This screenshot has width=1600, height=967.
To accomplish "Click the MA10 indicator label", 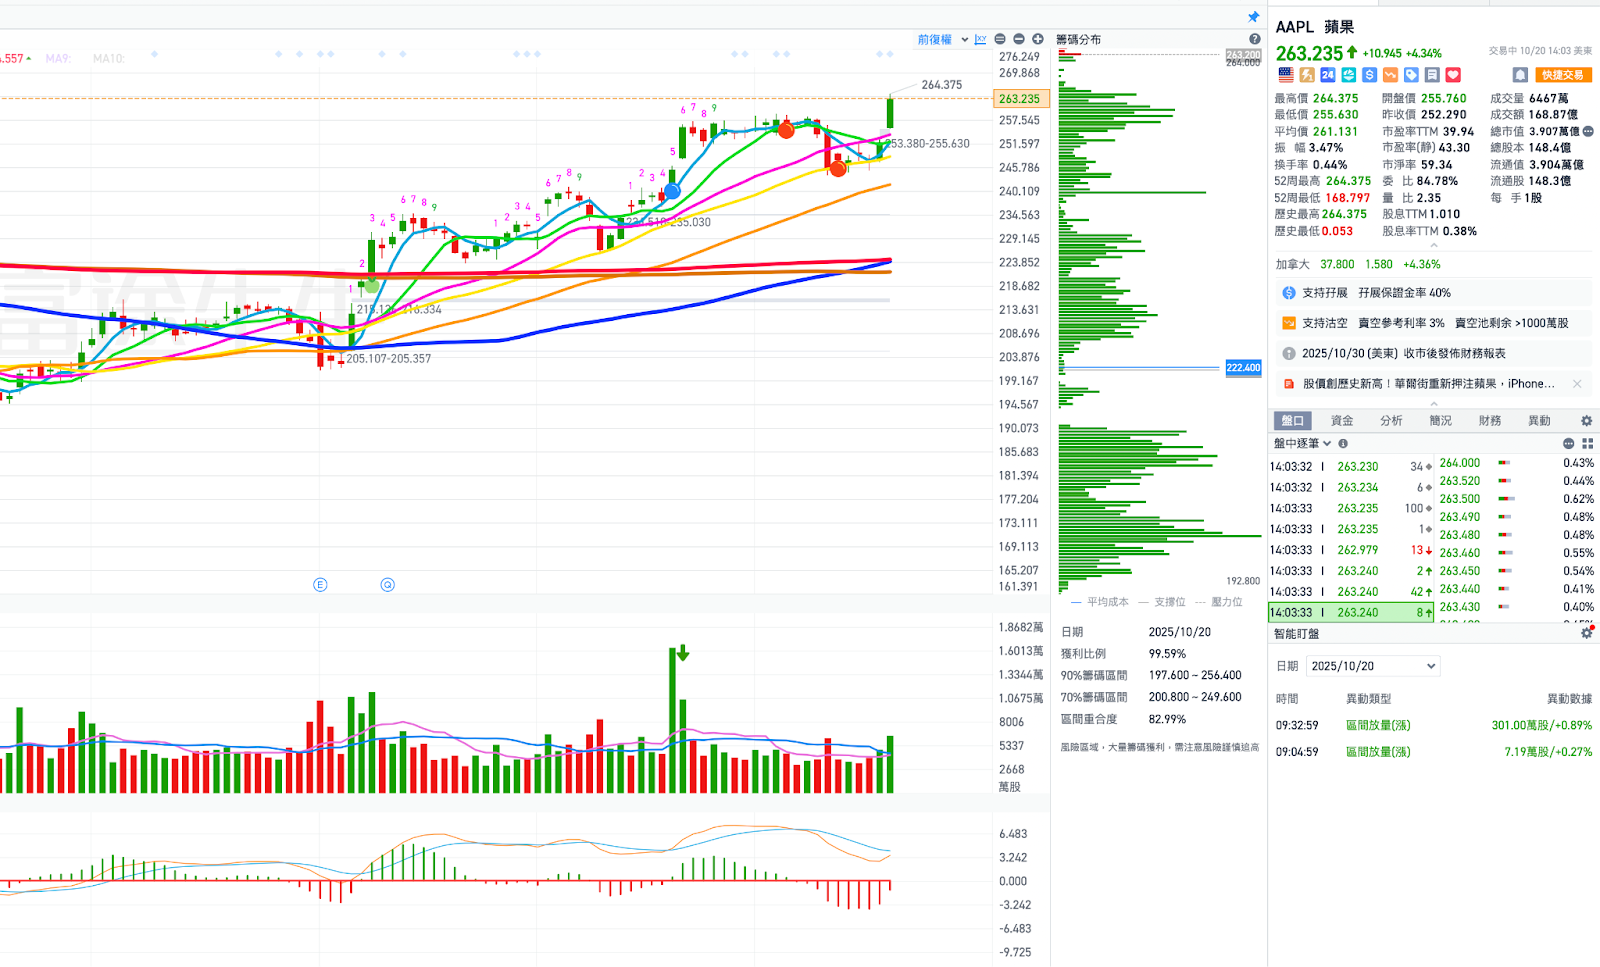I will tap(108, 59).
